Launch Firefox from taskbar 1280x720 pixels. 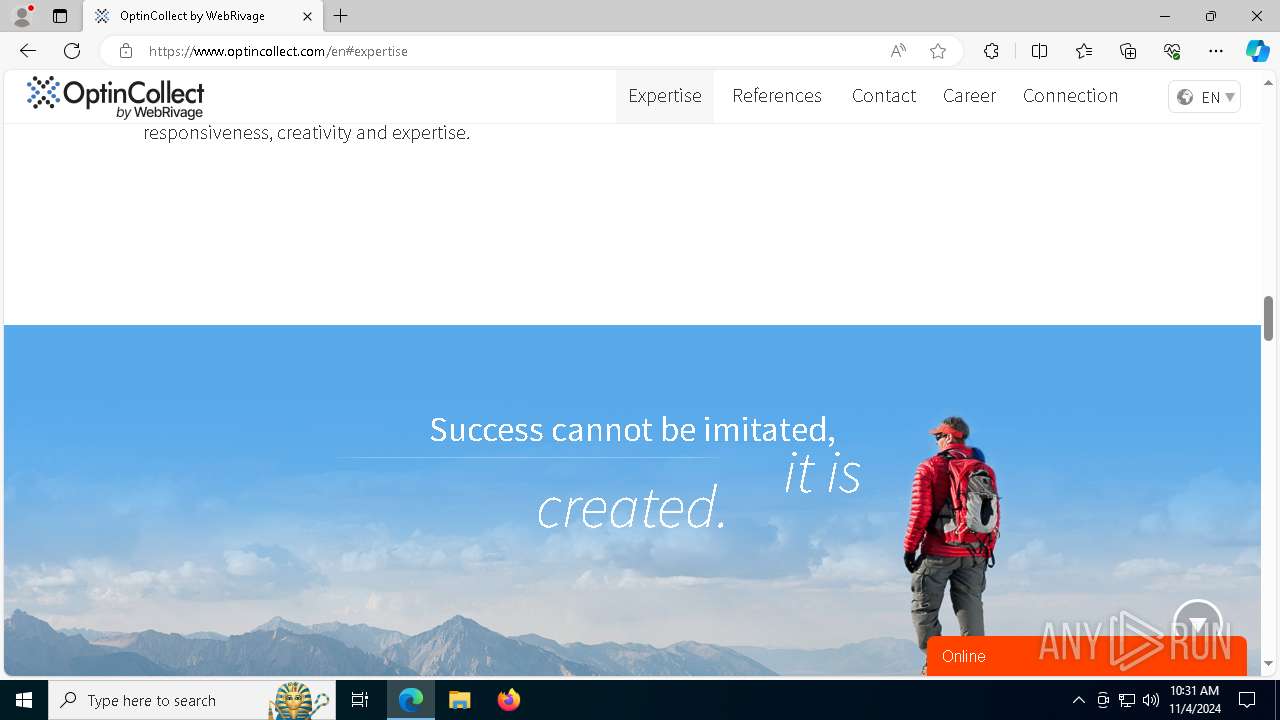point(508,700)
